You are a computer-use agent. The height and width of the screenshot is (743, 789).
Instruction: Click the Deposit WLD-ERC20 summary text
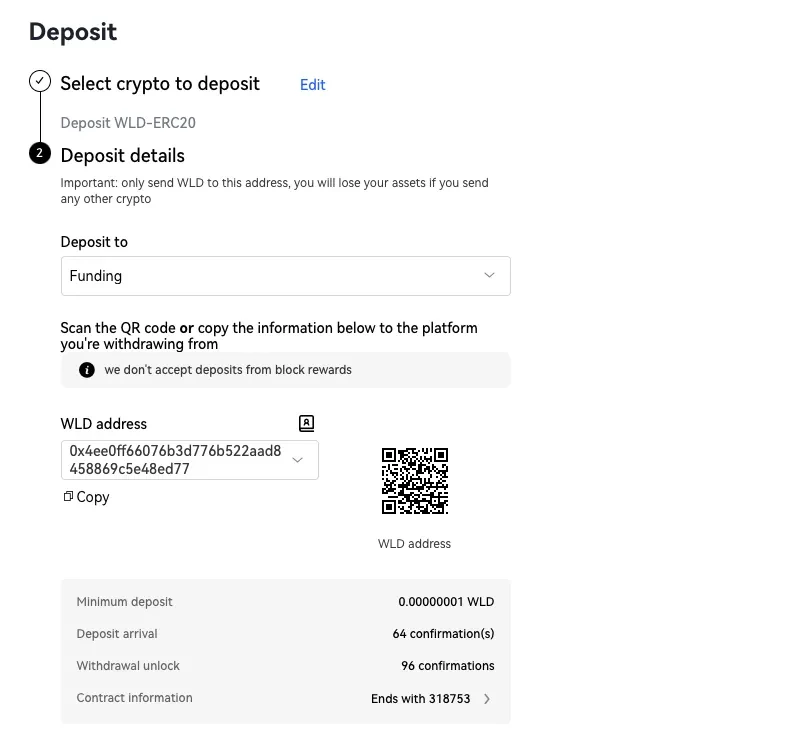tap(128, 123)
